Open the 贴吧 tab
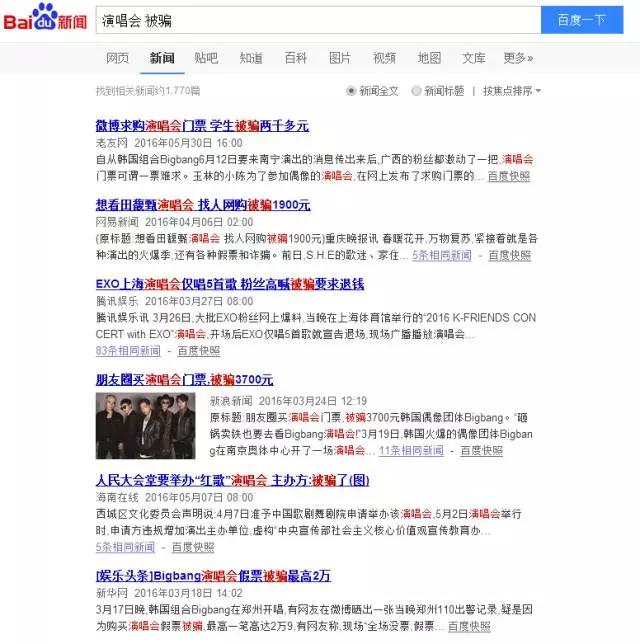The image size is (640, 644). tap(206, 58)
